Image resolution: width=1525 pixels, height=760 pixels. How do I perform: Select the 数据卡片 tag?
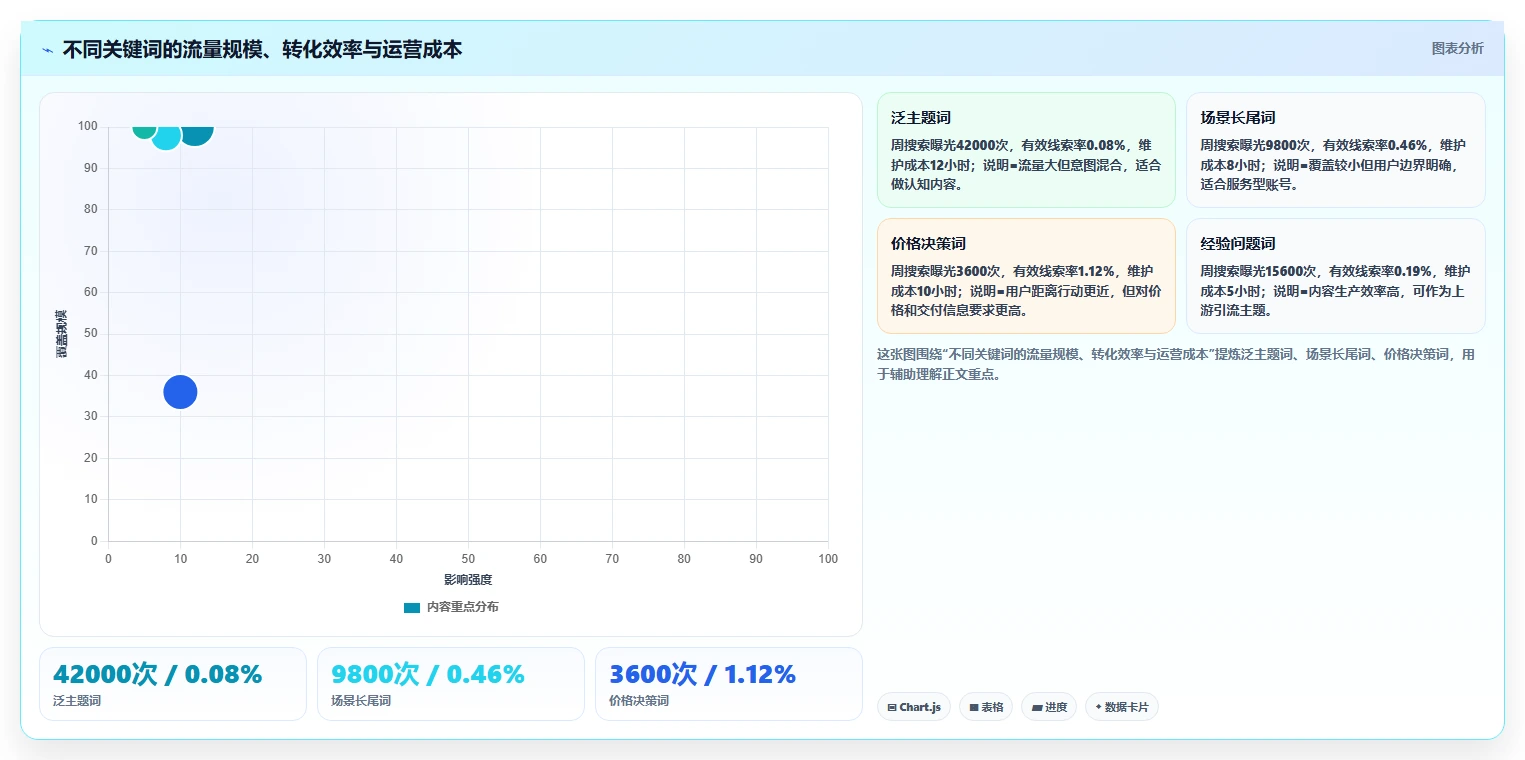pyautogui.click(x=1122, y=707)
